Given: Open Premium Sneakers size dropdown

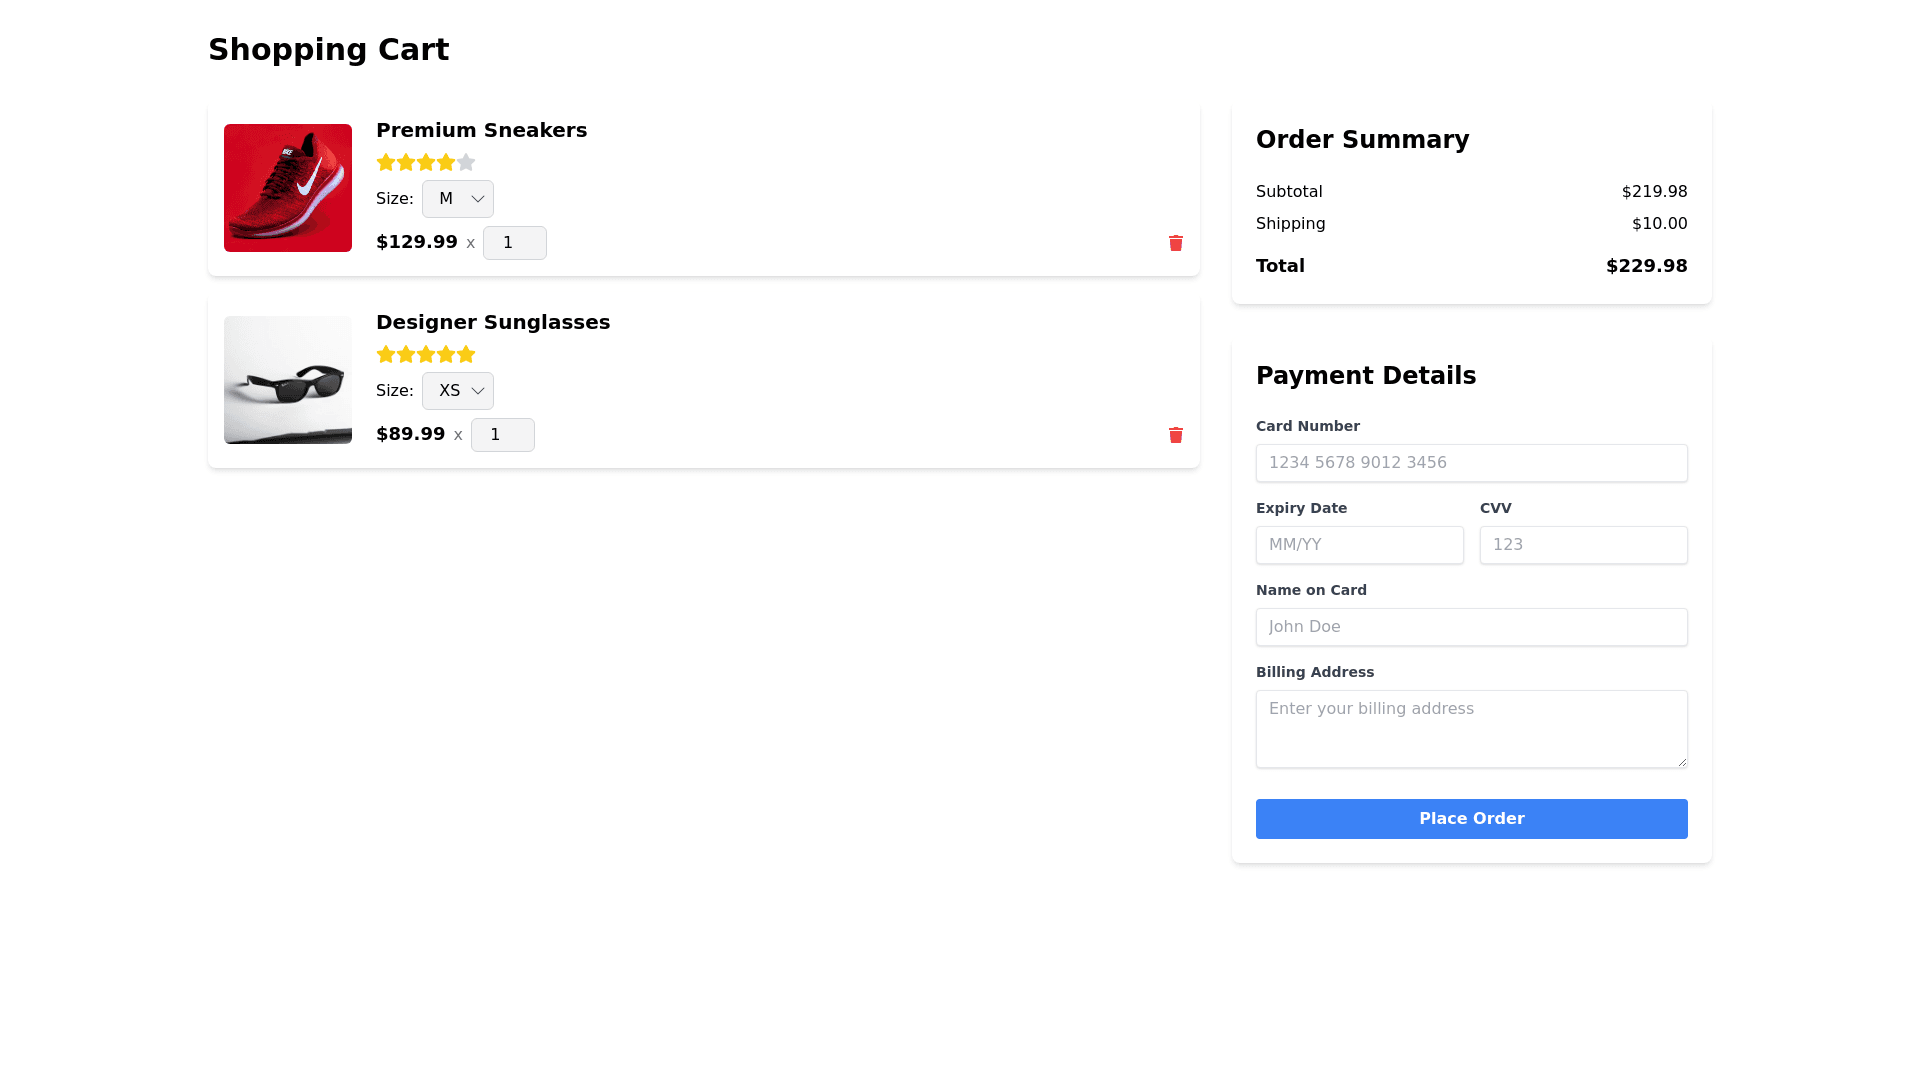Looking at the screenshot, I should [x=458, y=199].
